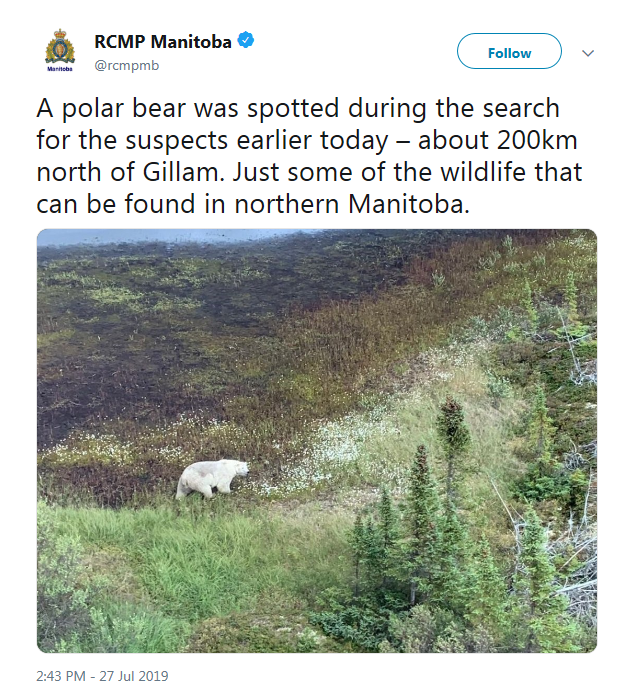Follow the RCMP Manitoba account
The width and height of the screenshot is (634, 697).
click(x=509, y=51)
